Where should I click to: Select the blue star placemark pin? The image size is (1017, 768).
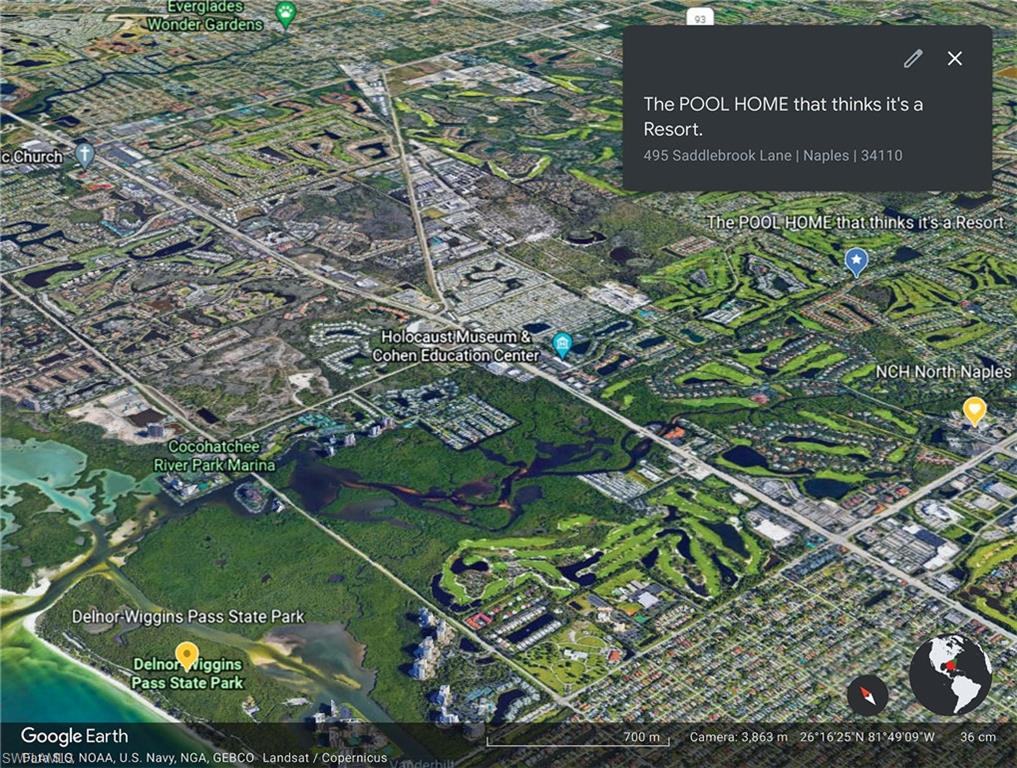[856, 261]
